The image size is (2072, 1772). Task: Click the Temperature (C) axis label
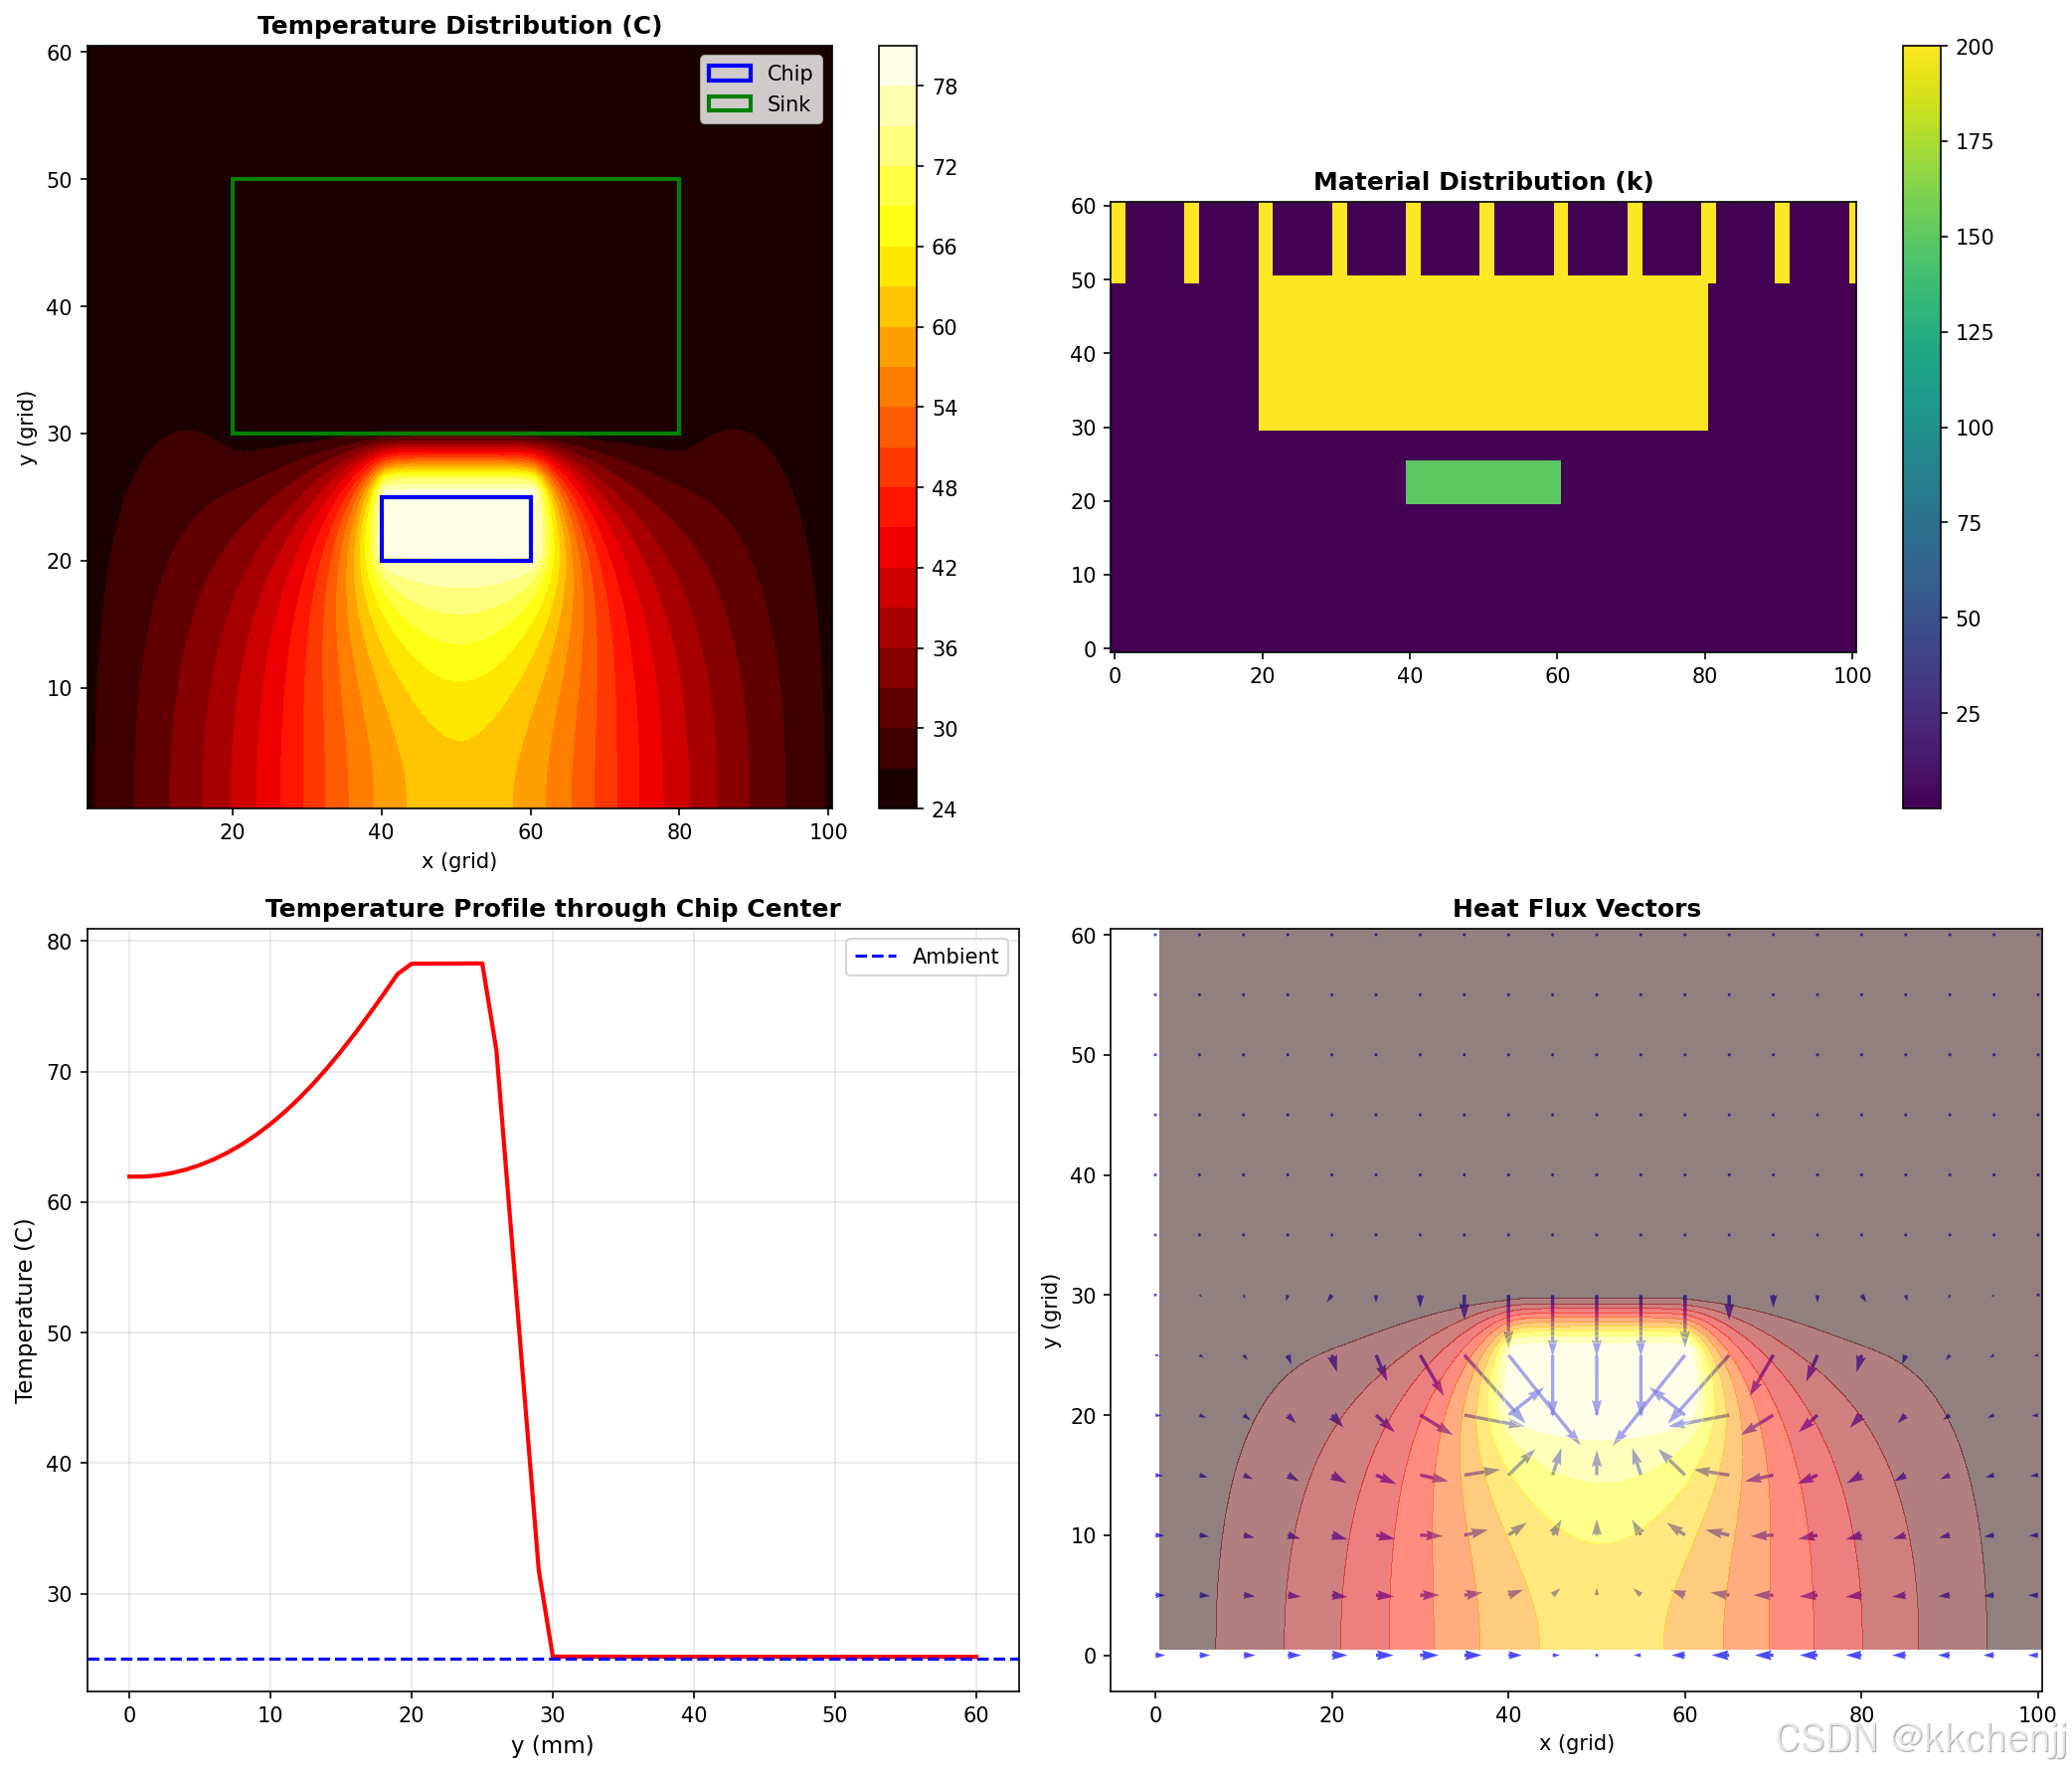click(x=25, y=1311)
